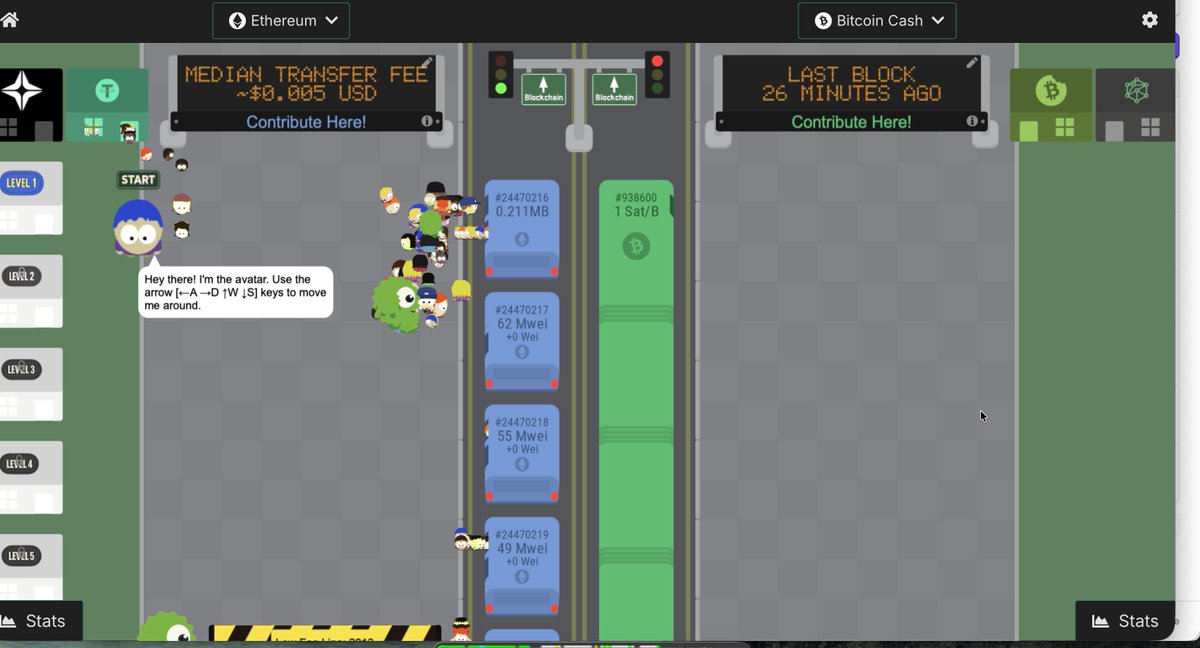Click the Ethereum logo on bus #24470216

[x=522, y=240]
